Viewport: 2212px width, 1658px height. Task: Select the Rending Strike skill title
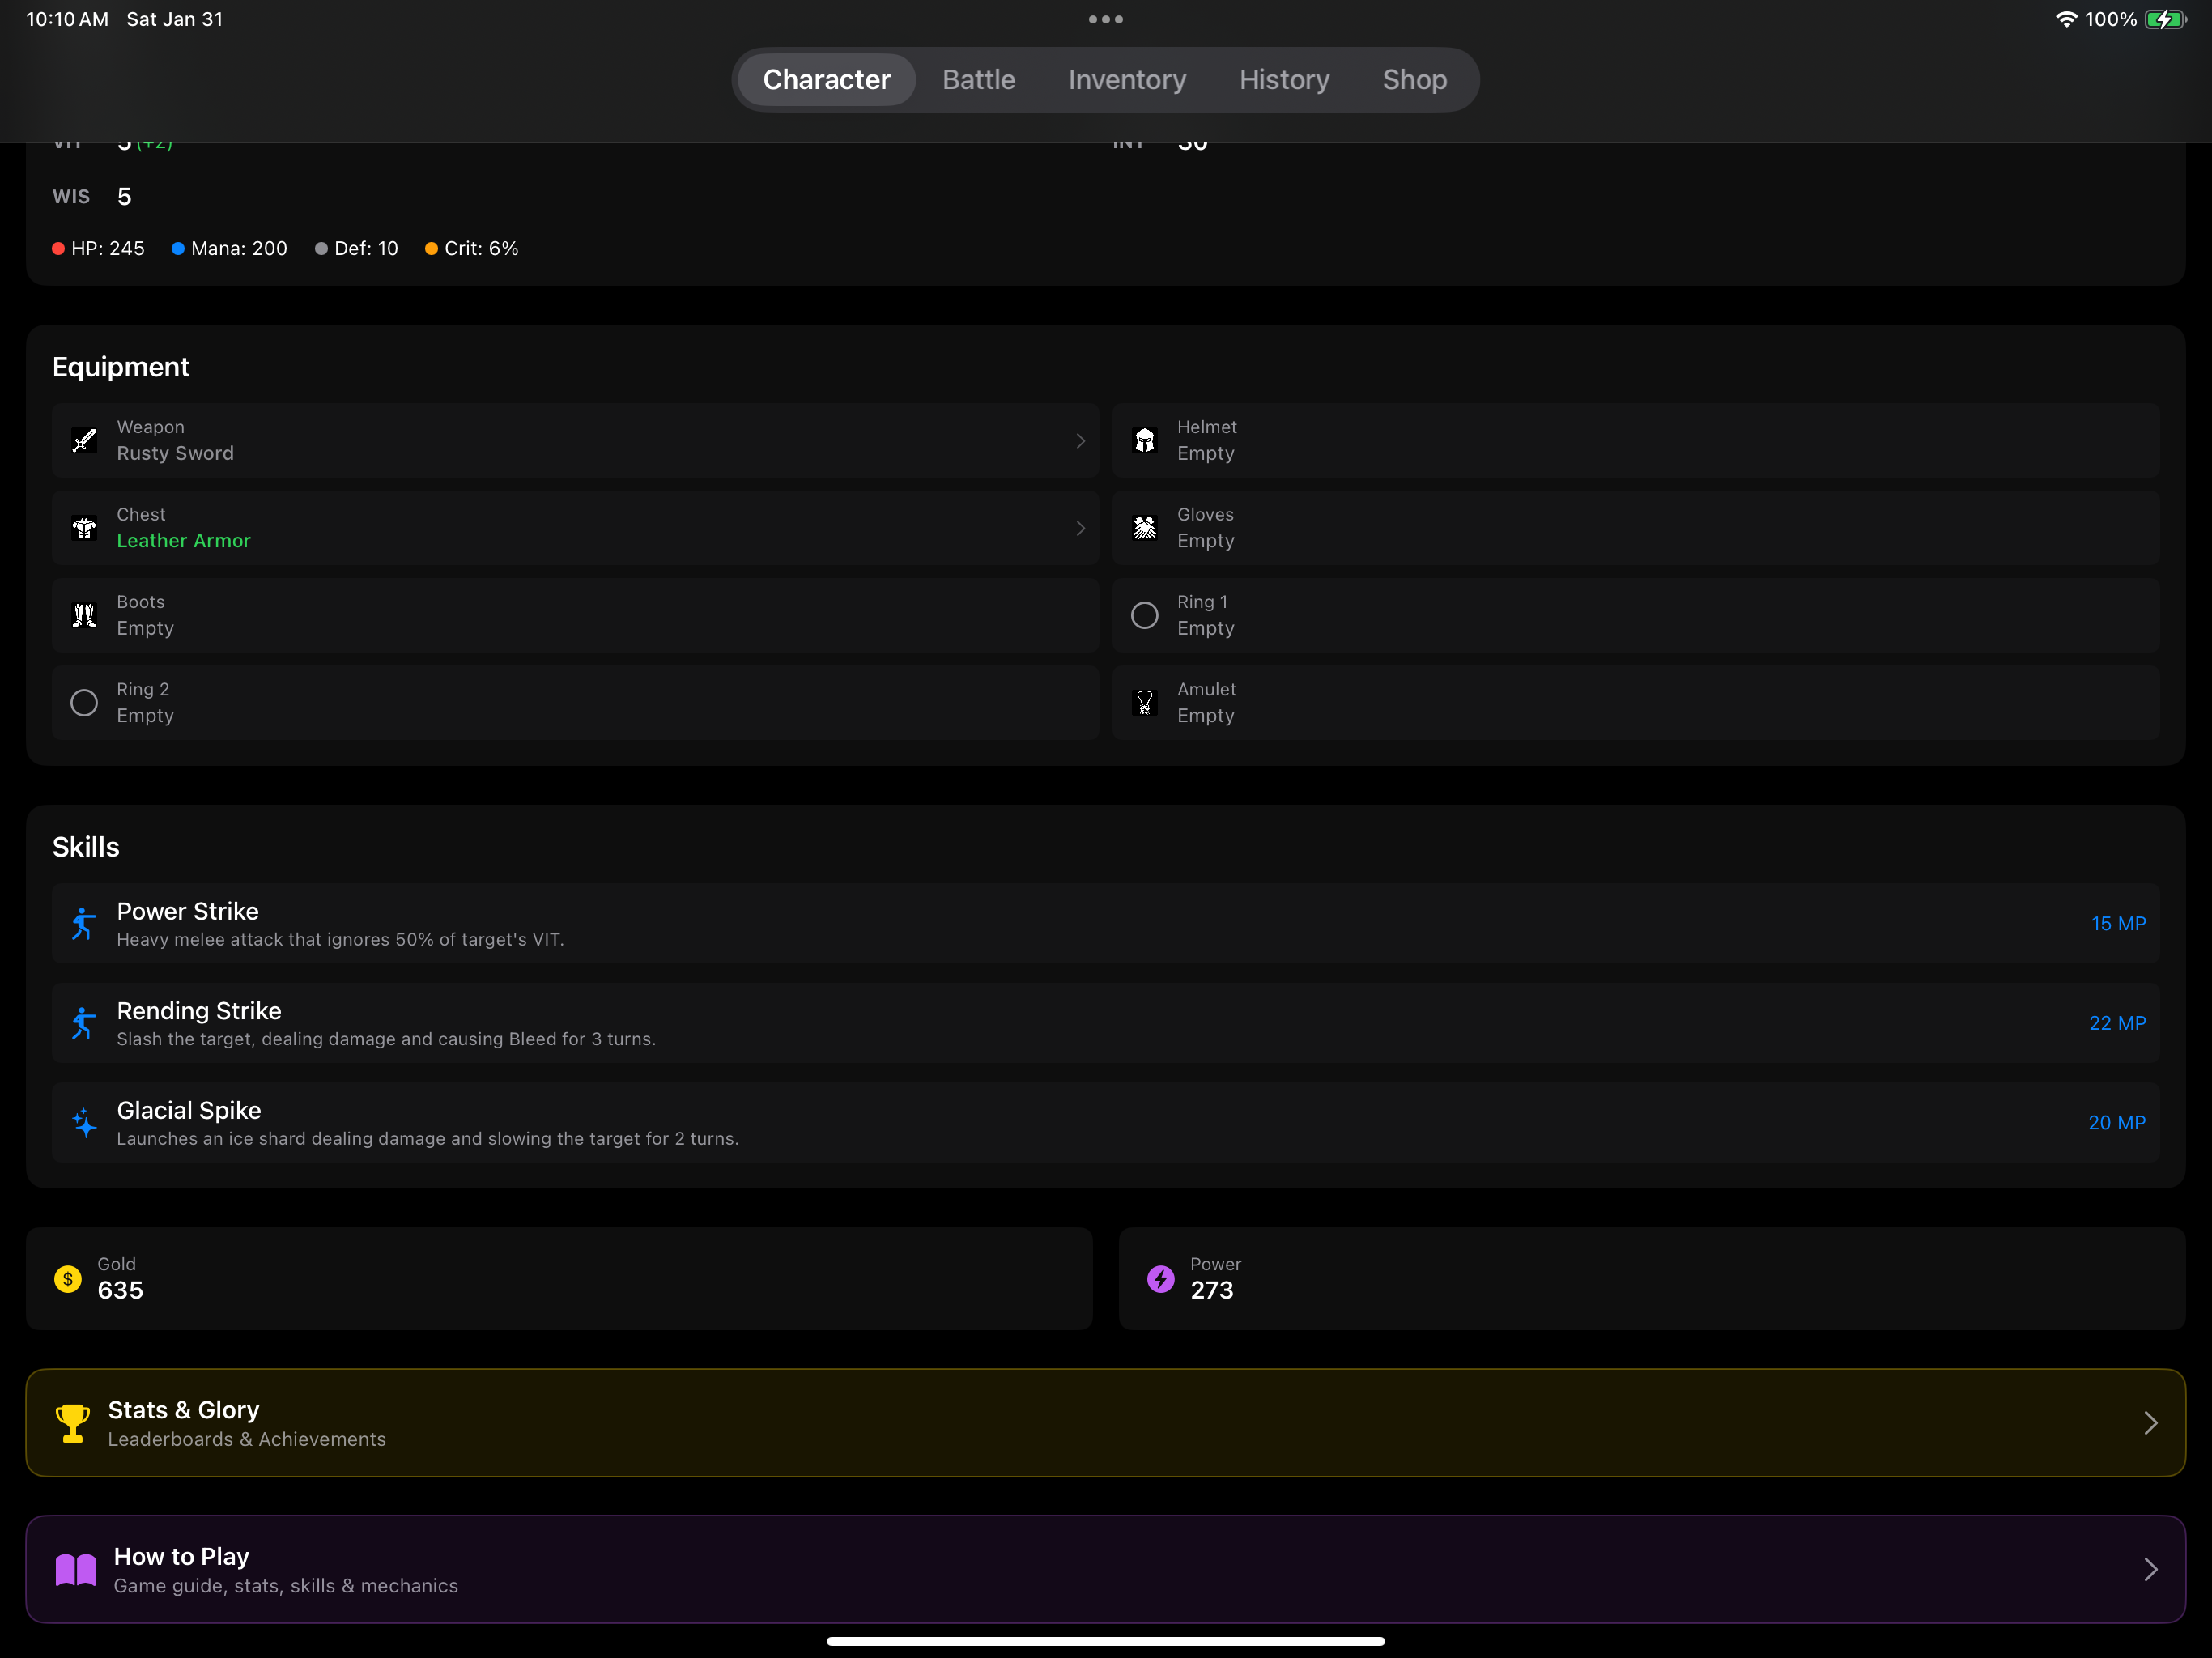(x=199, y=1010)
